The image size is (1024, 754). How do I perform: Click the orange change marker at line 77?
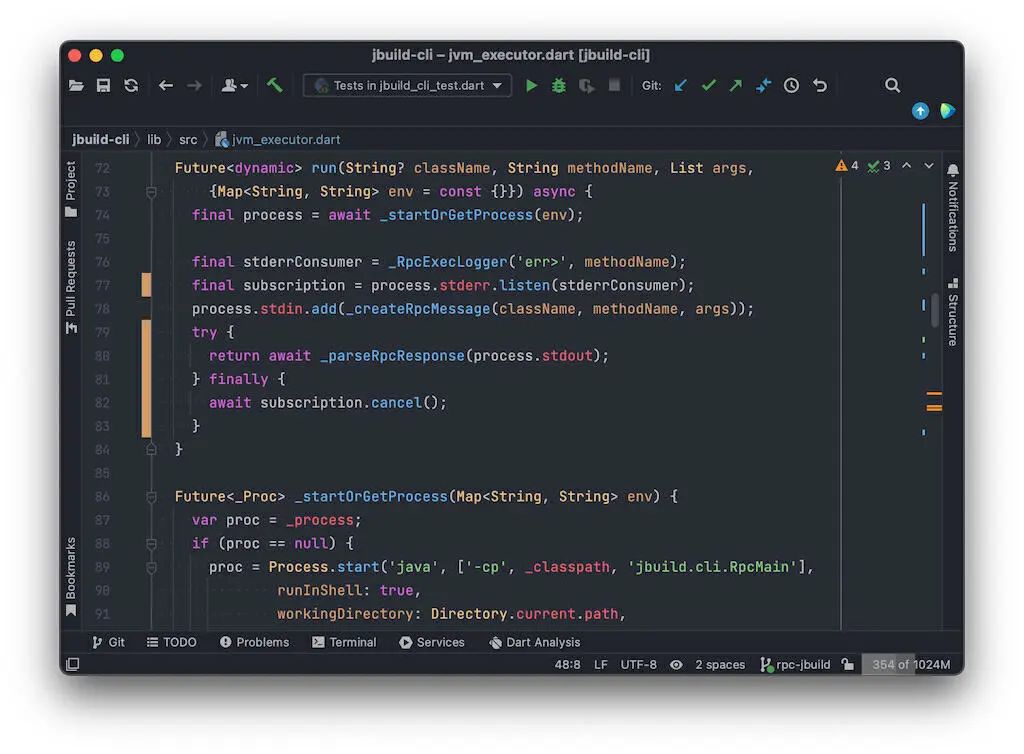coord(146,285)
